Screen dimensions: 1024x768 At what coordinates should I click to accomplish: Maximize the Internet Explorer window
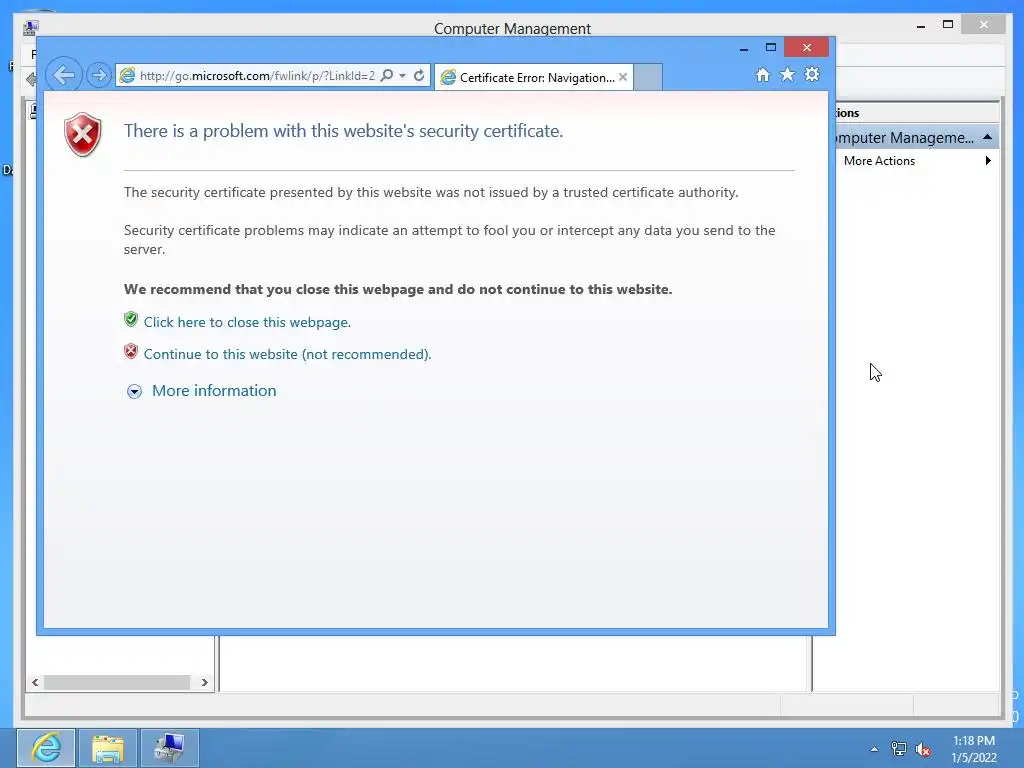771,48
